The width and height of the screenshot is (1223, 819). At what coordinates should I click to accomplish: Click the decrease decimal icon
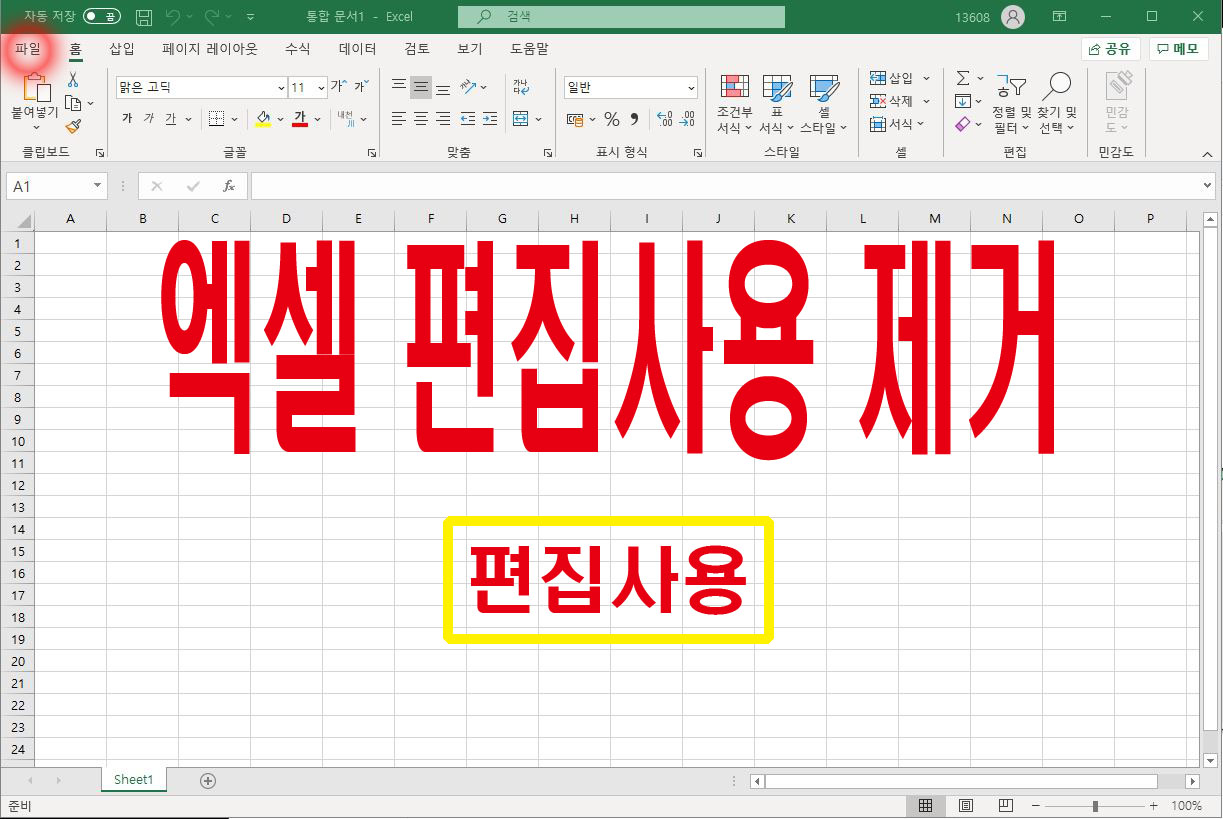[687, 120]
